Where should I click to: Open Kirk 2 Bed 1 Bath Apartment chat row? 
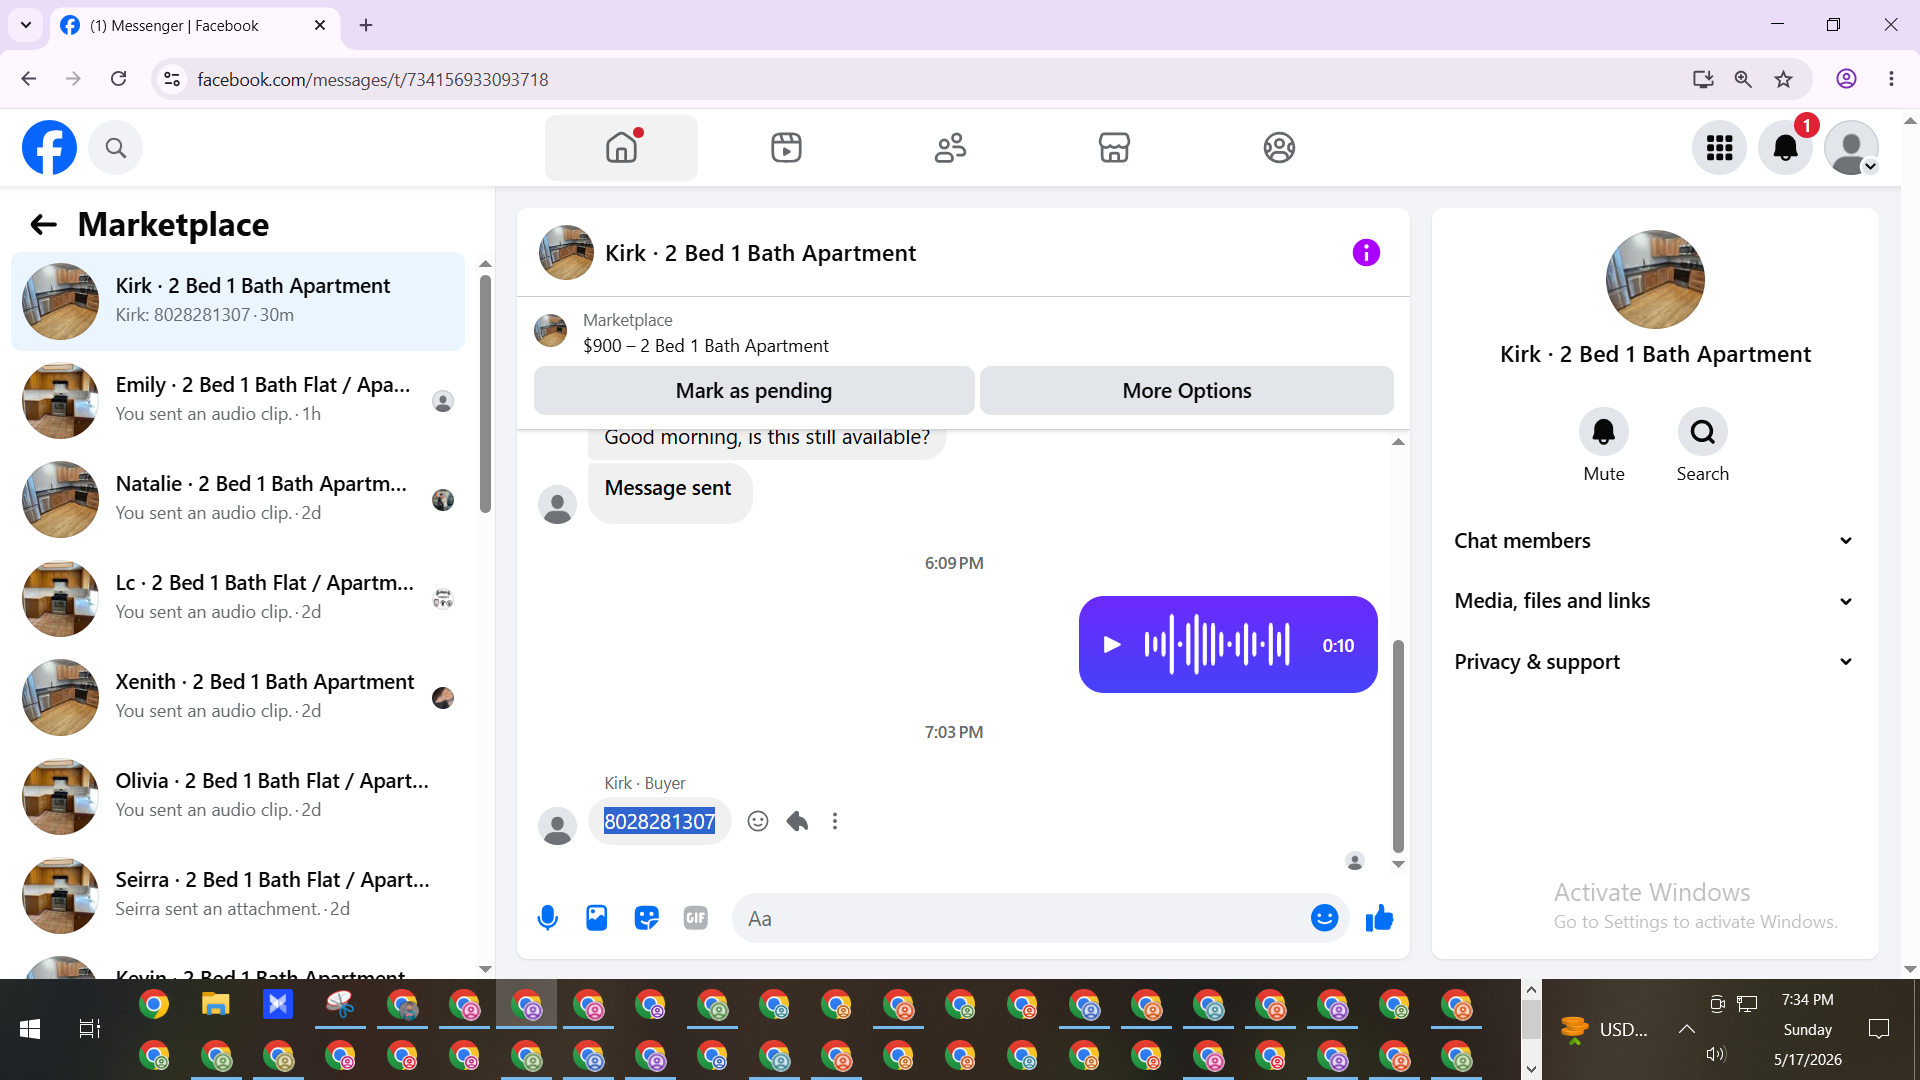coord(238,301)
